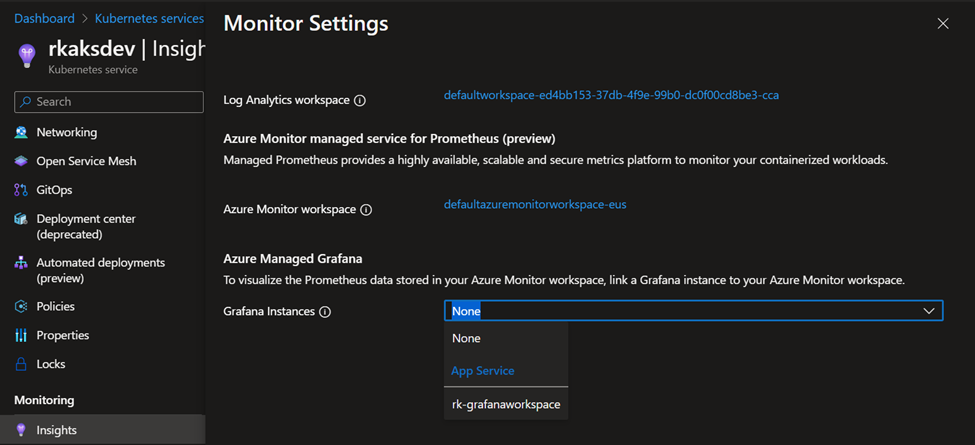The height and width of the screenshot is (445, 975).
Task: Click the Policies icon in sidebar
Action: click(21, 307)
